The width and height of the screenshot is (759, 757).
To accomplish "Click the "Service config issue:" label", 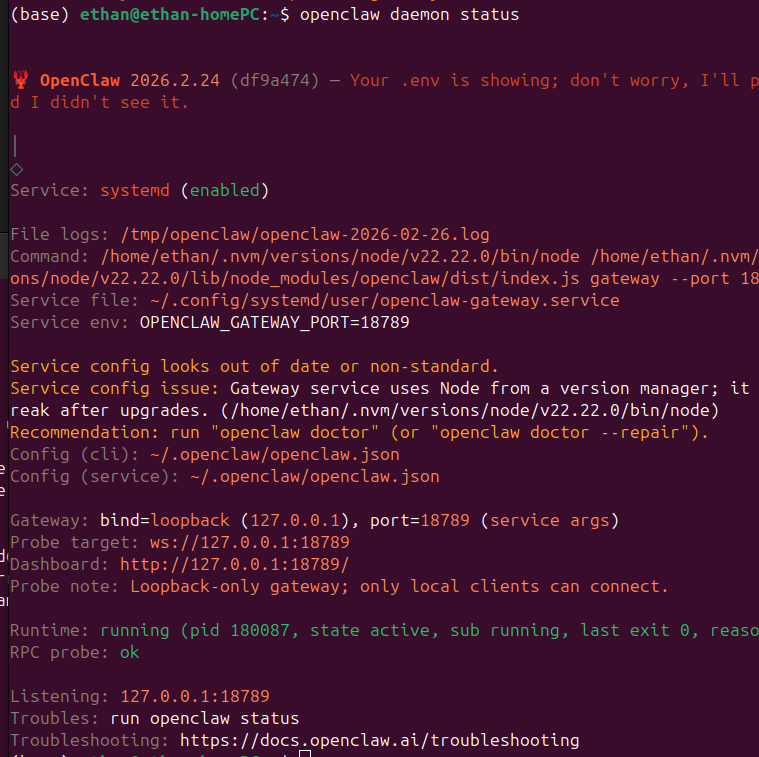I will 114,388.
